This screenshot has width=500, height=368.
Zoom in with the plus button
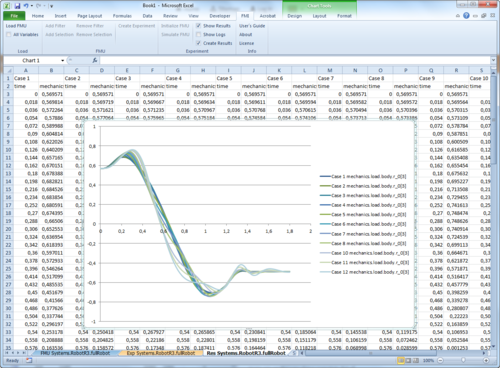(x=486, y=360)
